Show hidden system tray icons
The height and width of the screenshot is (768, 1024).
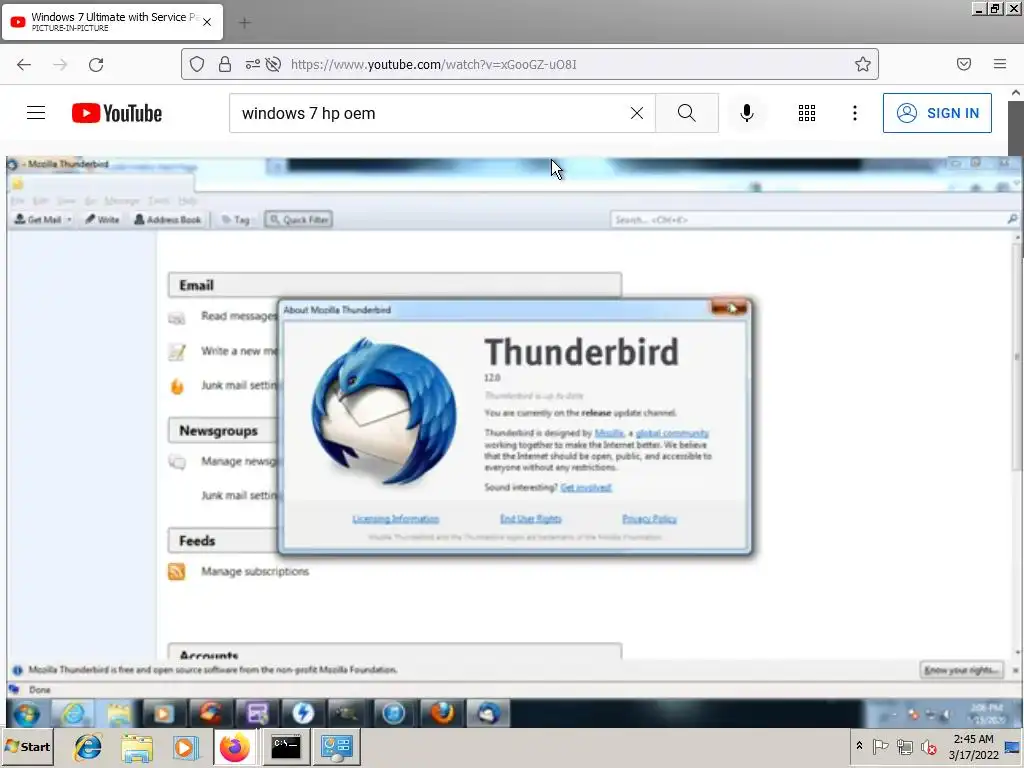click(x=859, y=746)
